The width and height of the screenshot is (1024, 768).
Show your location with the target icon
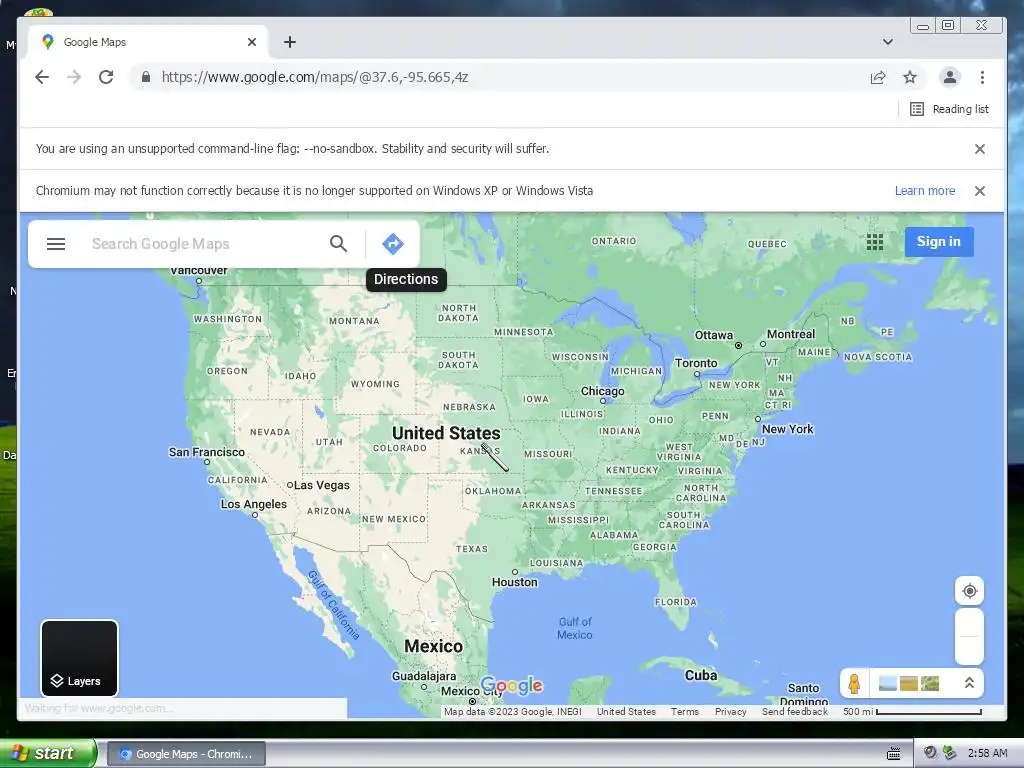click(x=970, y=591)
